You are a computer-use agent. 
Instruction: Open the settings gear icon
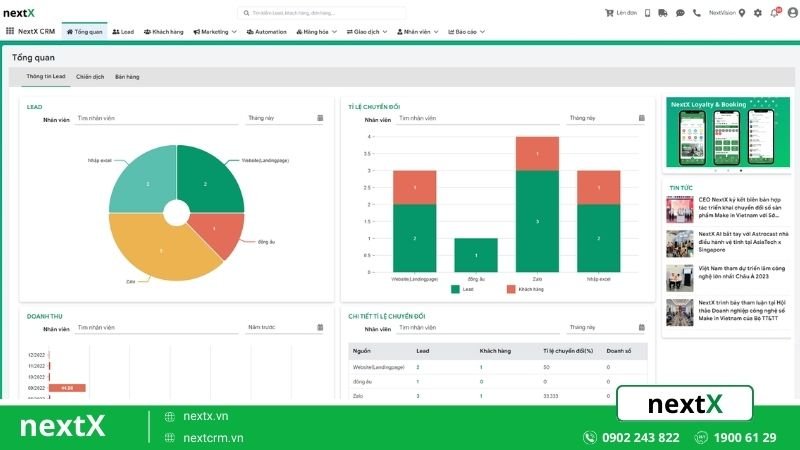pyautogui.click(x=758, y=13)
